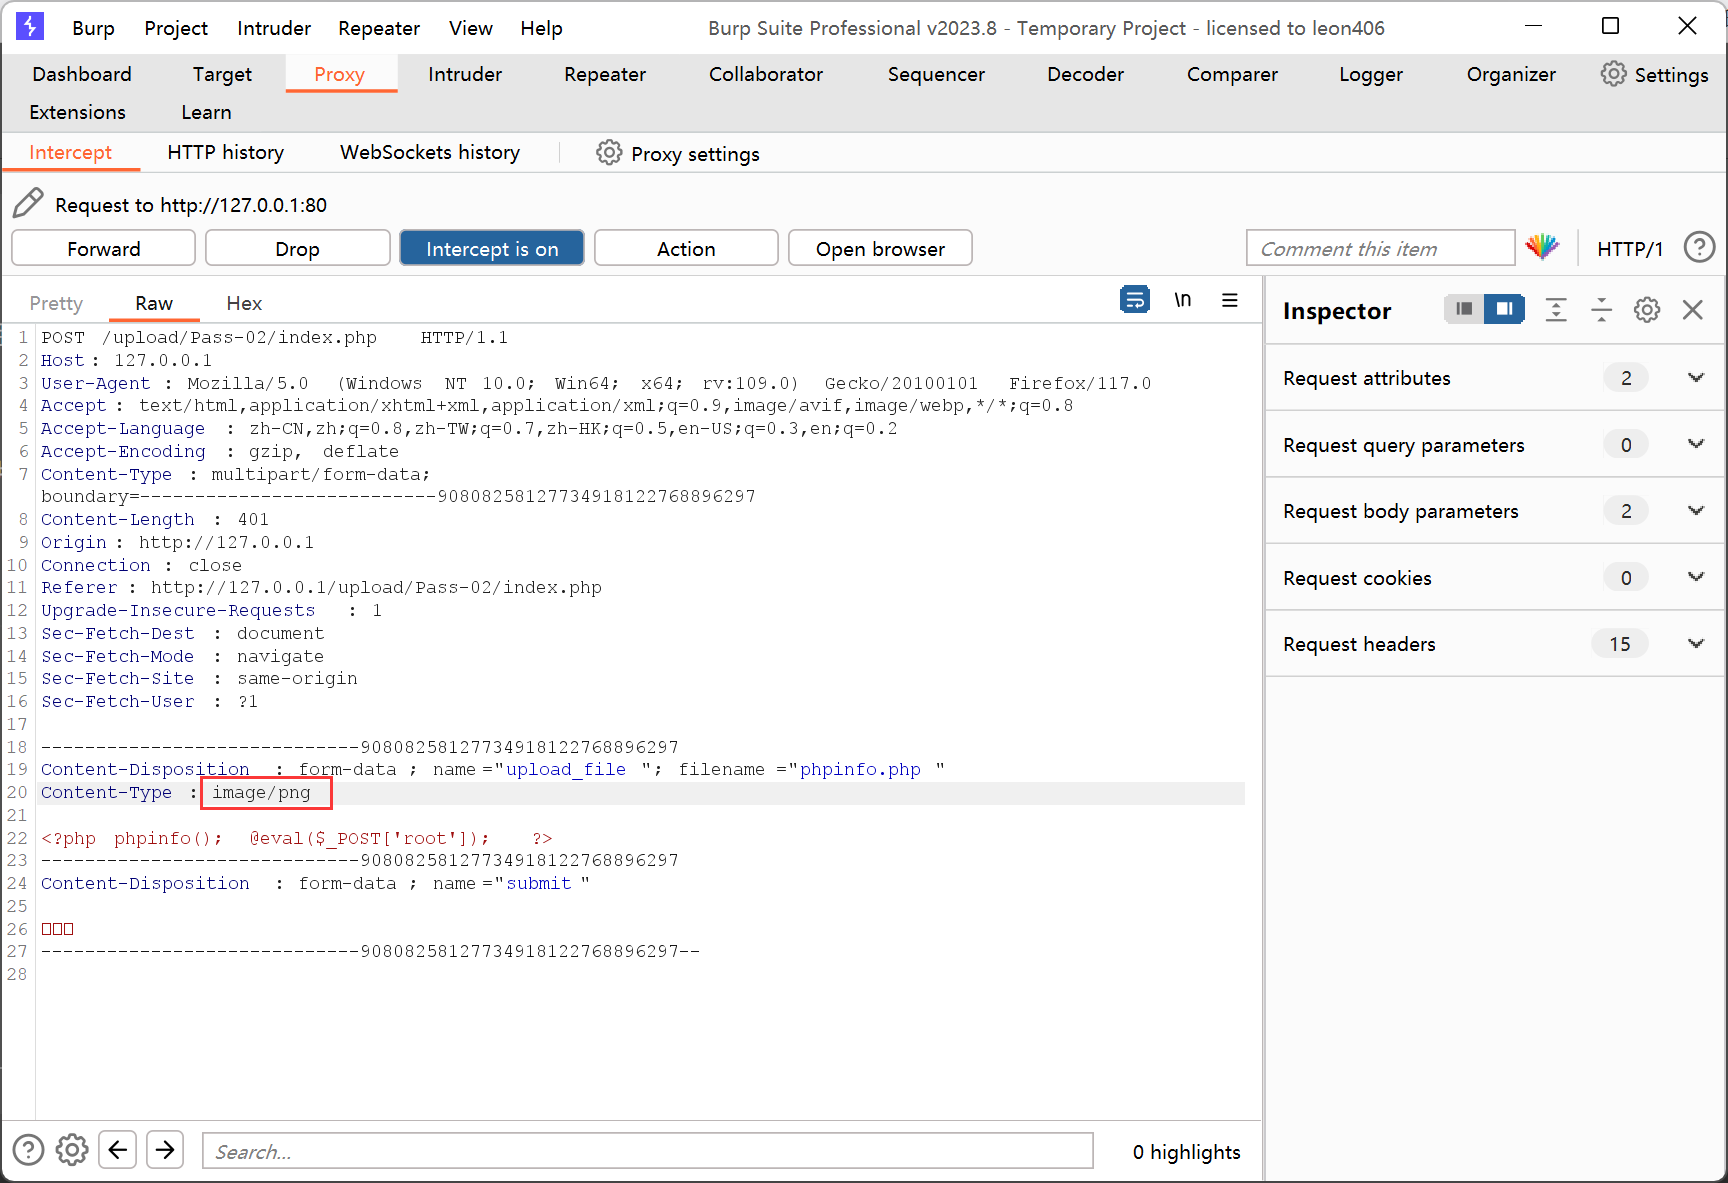
Task: Open the View menu
Action: (x=471, y=28)
